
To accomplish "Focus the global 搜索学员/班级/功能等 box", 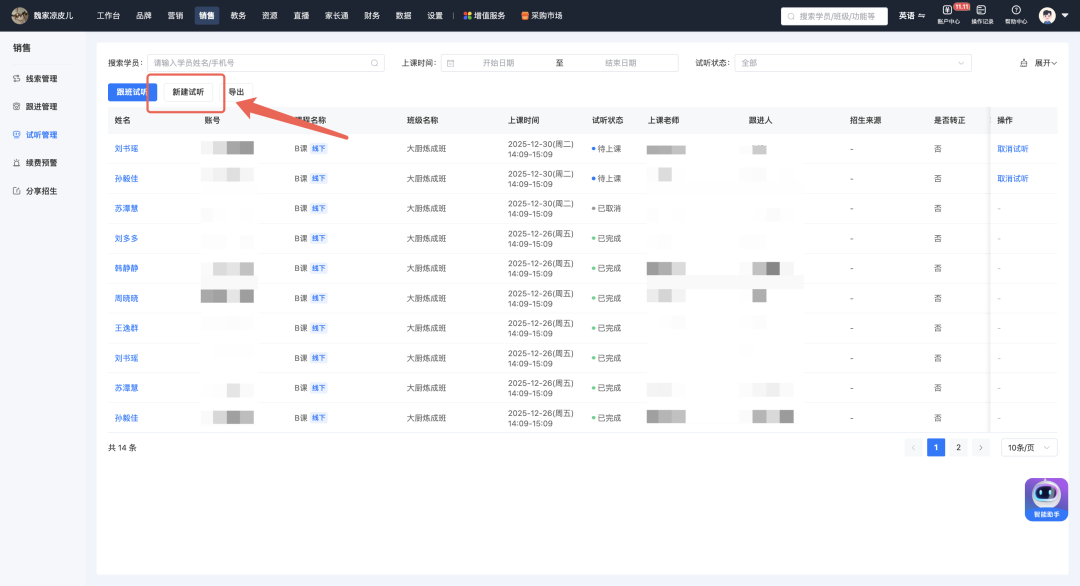I will [x=834, y=16].
